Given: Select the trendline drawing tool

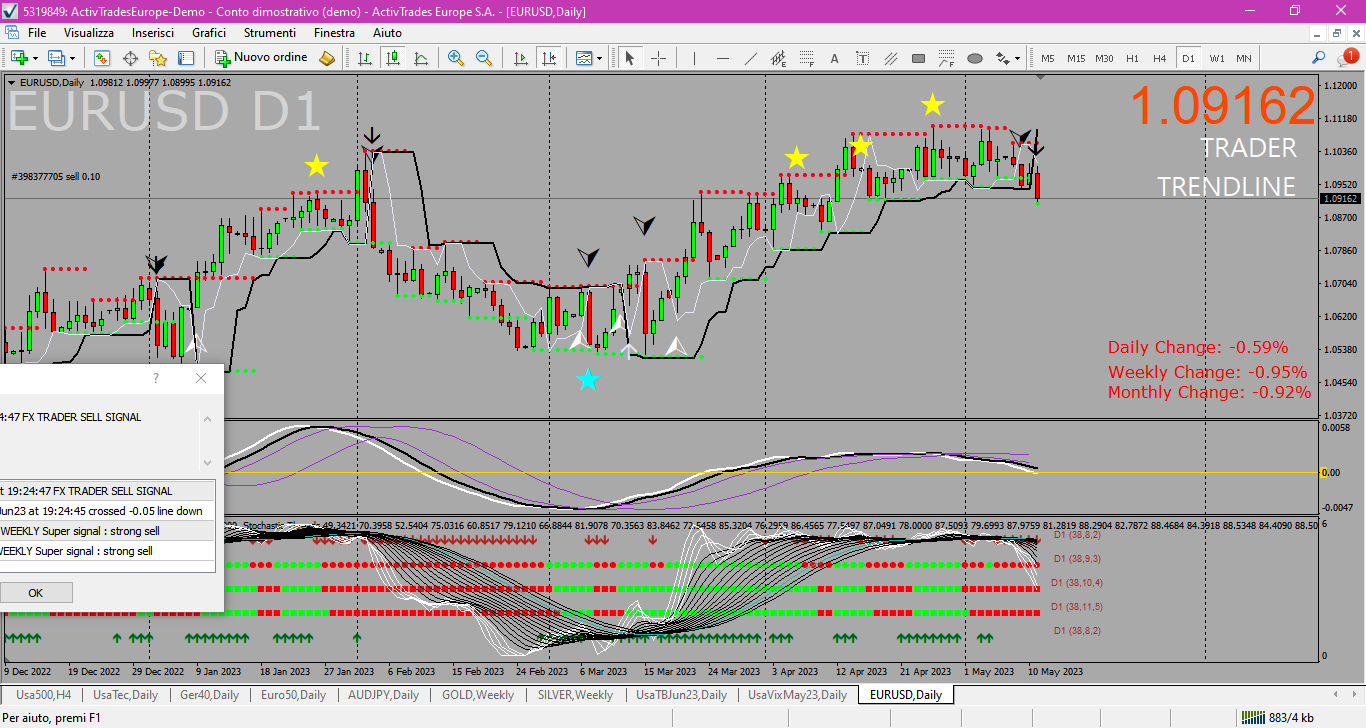Looking at the screenshot, I should (750, 58).
